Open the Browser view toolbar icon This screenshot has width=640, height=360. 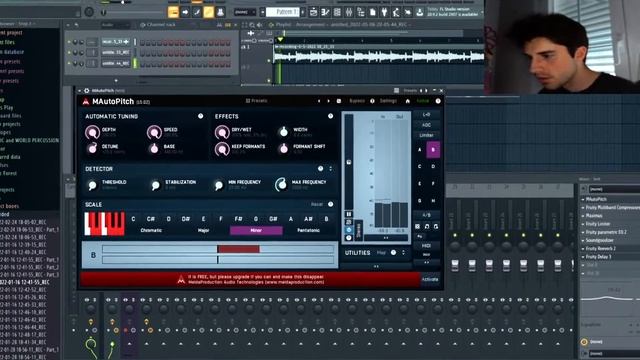click(x=361, y=12)
